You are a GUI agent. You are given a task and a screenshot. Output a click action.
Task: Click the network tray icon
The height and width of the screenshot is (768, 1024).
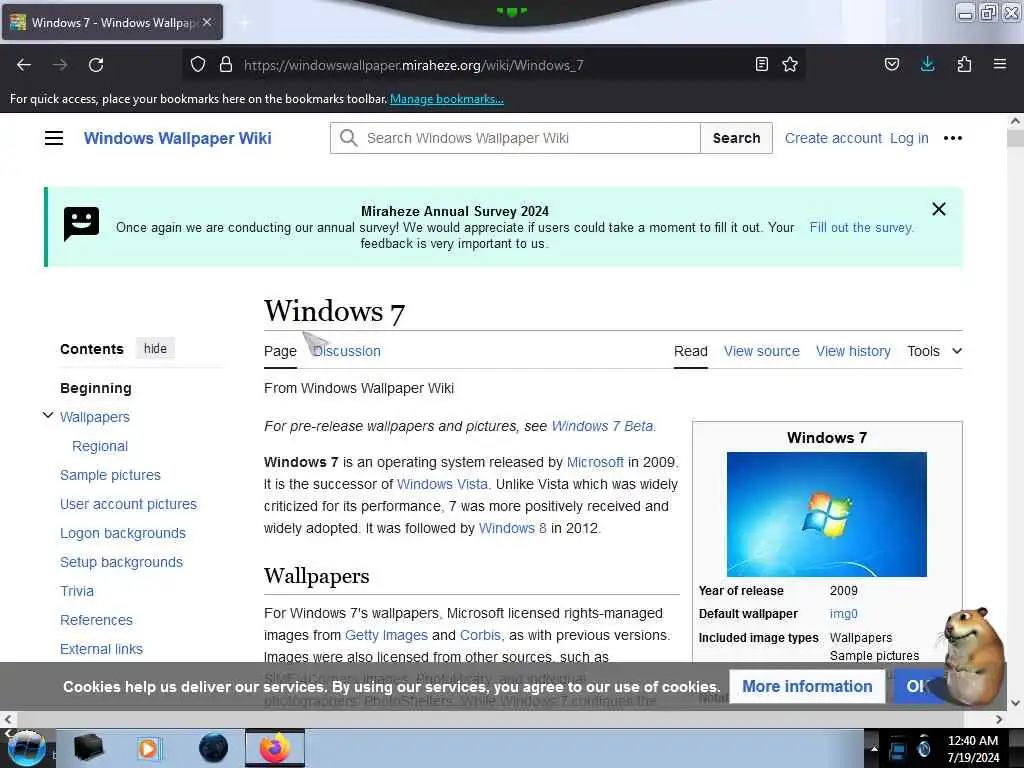898,749
